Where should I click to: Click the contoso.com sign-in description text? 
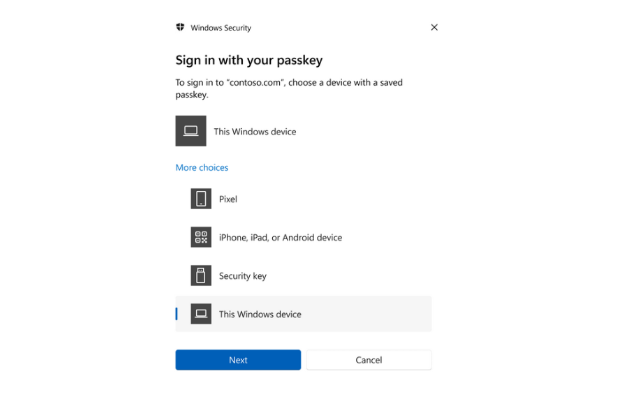tap(289, 88)
